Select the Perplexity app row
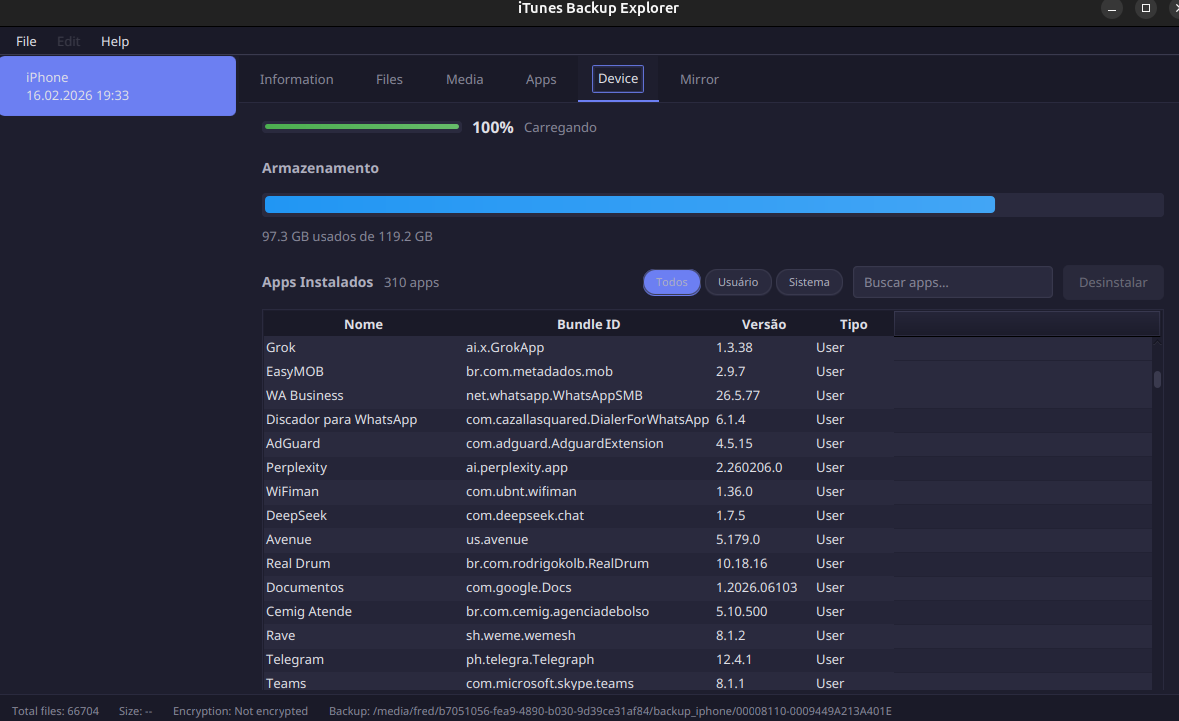 click(x=707, y=468)
